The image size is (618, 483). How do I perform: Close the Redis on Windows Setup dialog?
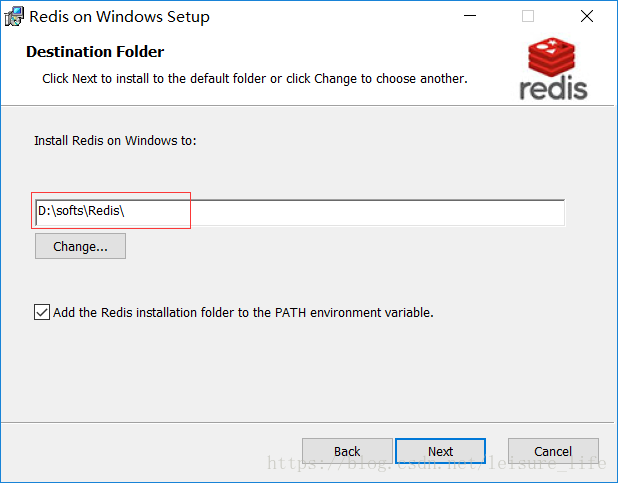click(x=587, y=17)
